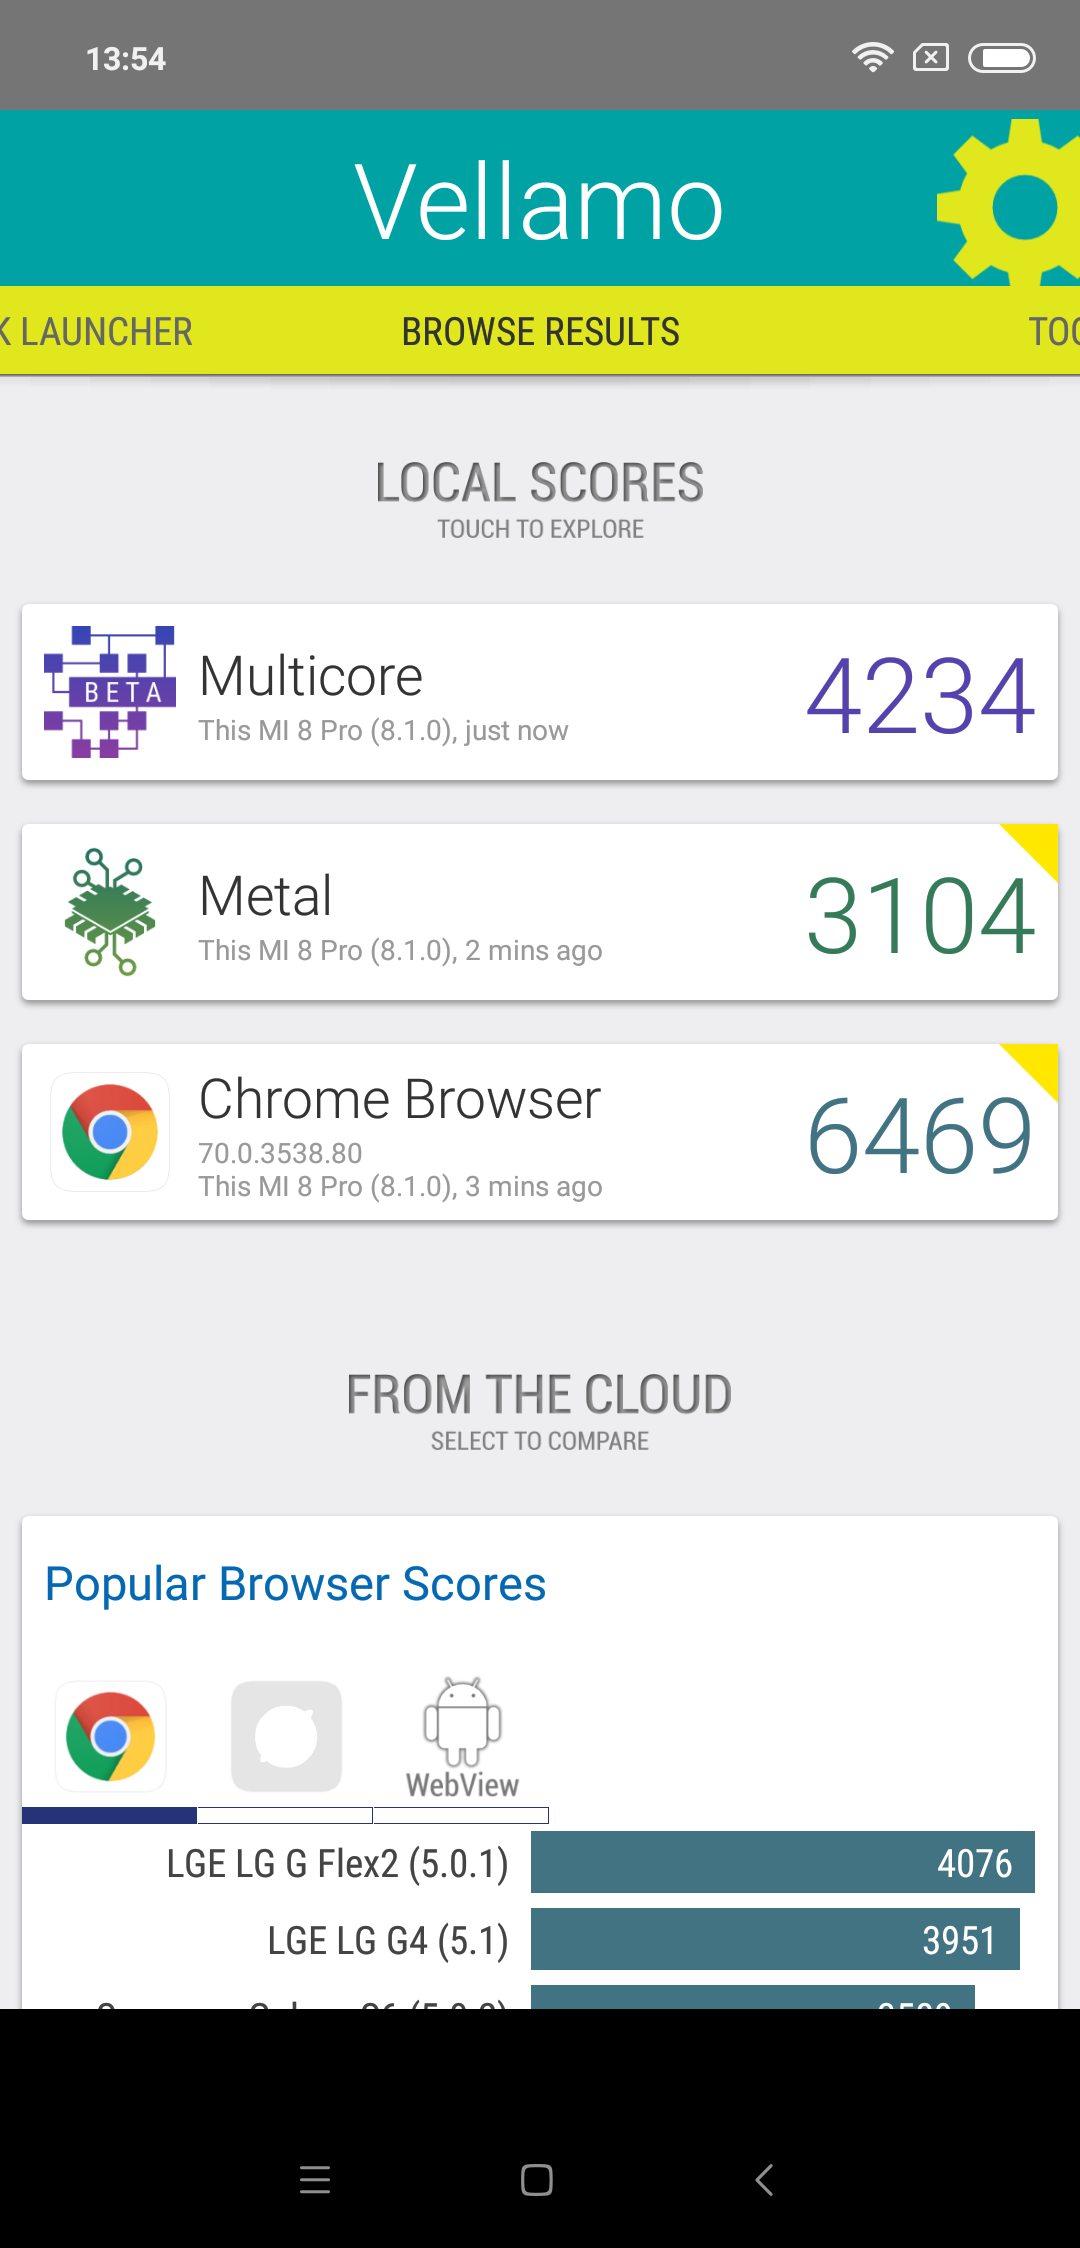Viewport: 1080px width, 2248px height.
Task: Tap the Android back navigation icon
Action: pyautogui.click(x=765, y=2180)
